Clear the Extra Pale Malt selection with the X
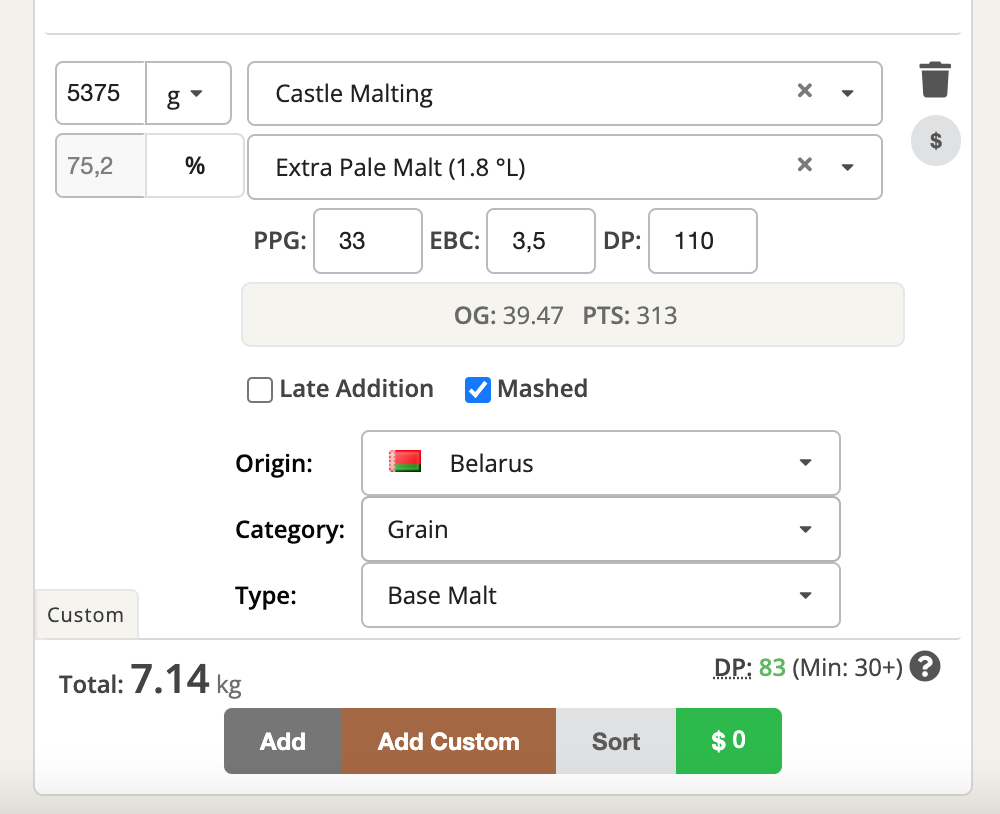The image size is (1000, 814). (804, 166)
